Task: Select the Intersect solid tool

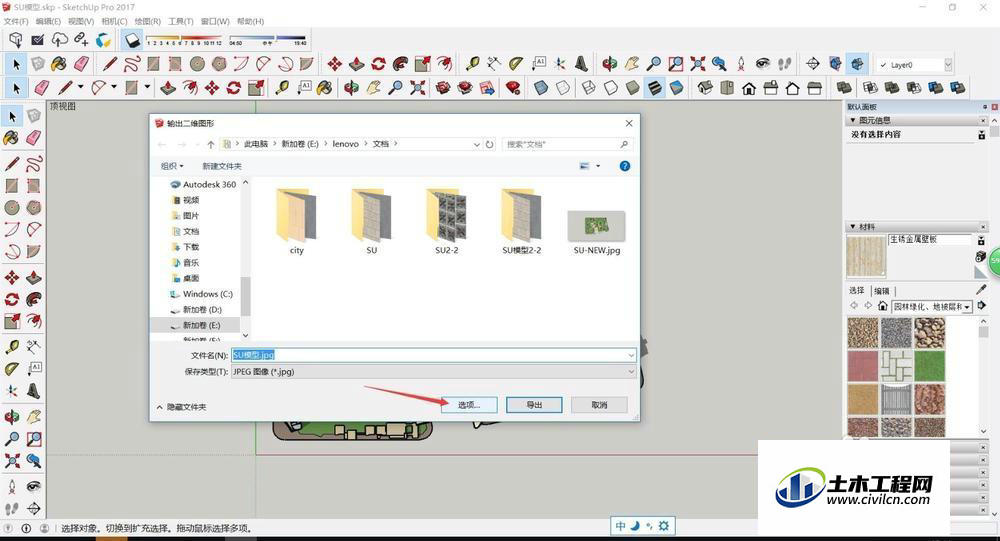Action: click(x=870, y=87)
